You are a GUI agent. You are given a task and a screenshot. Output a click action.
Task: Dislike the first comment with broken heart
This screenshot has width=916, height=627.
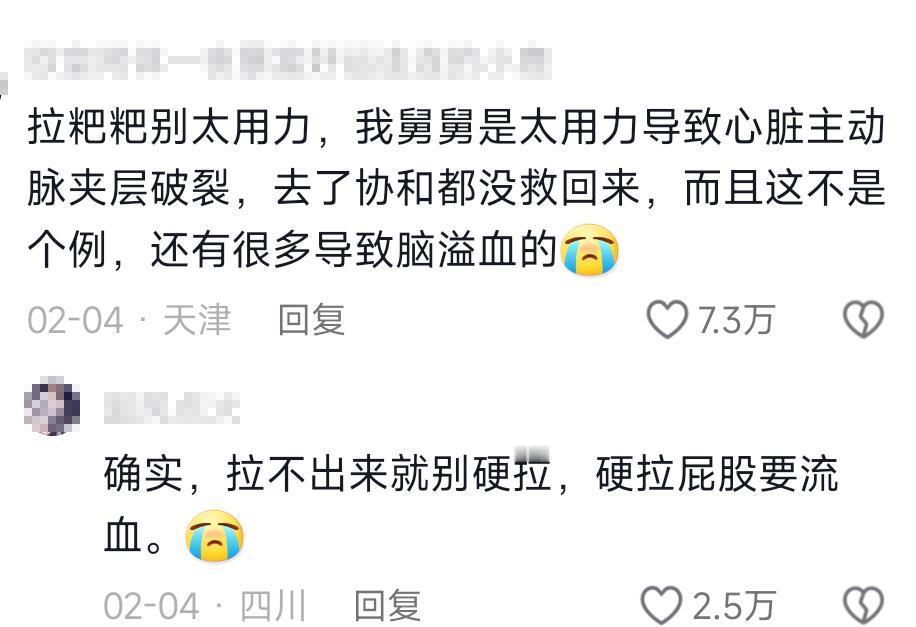(x=863, y=320)
